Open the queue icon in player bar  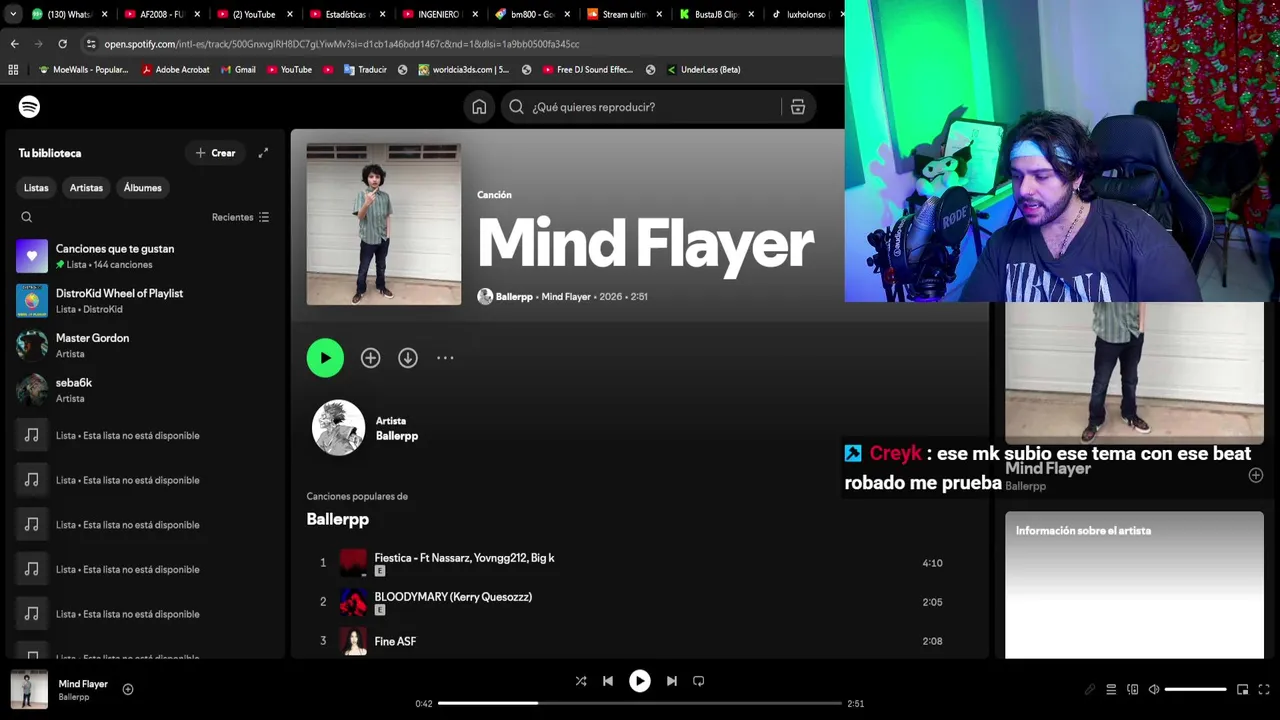1111,690
